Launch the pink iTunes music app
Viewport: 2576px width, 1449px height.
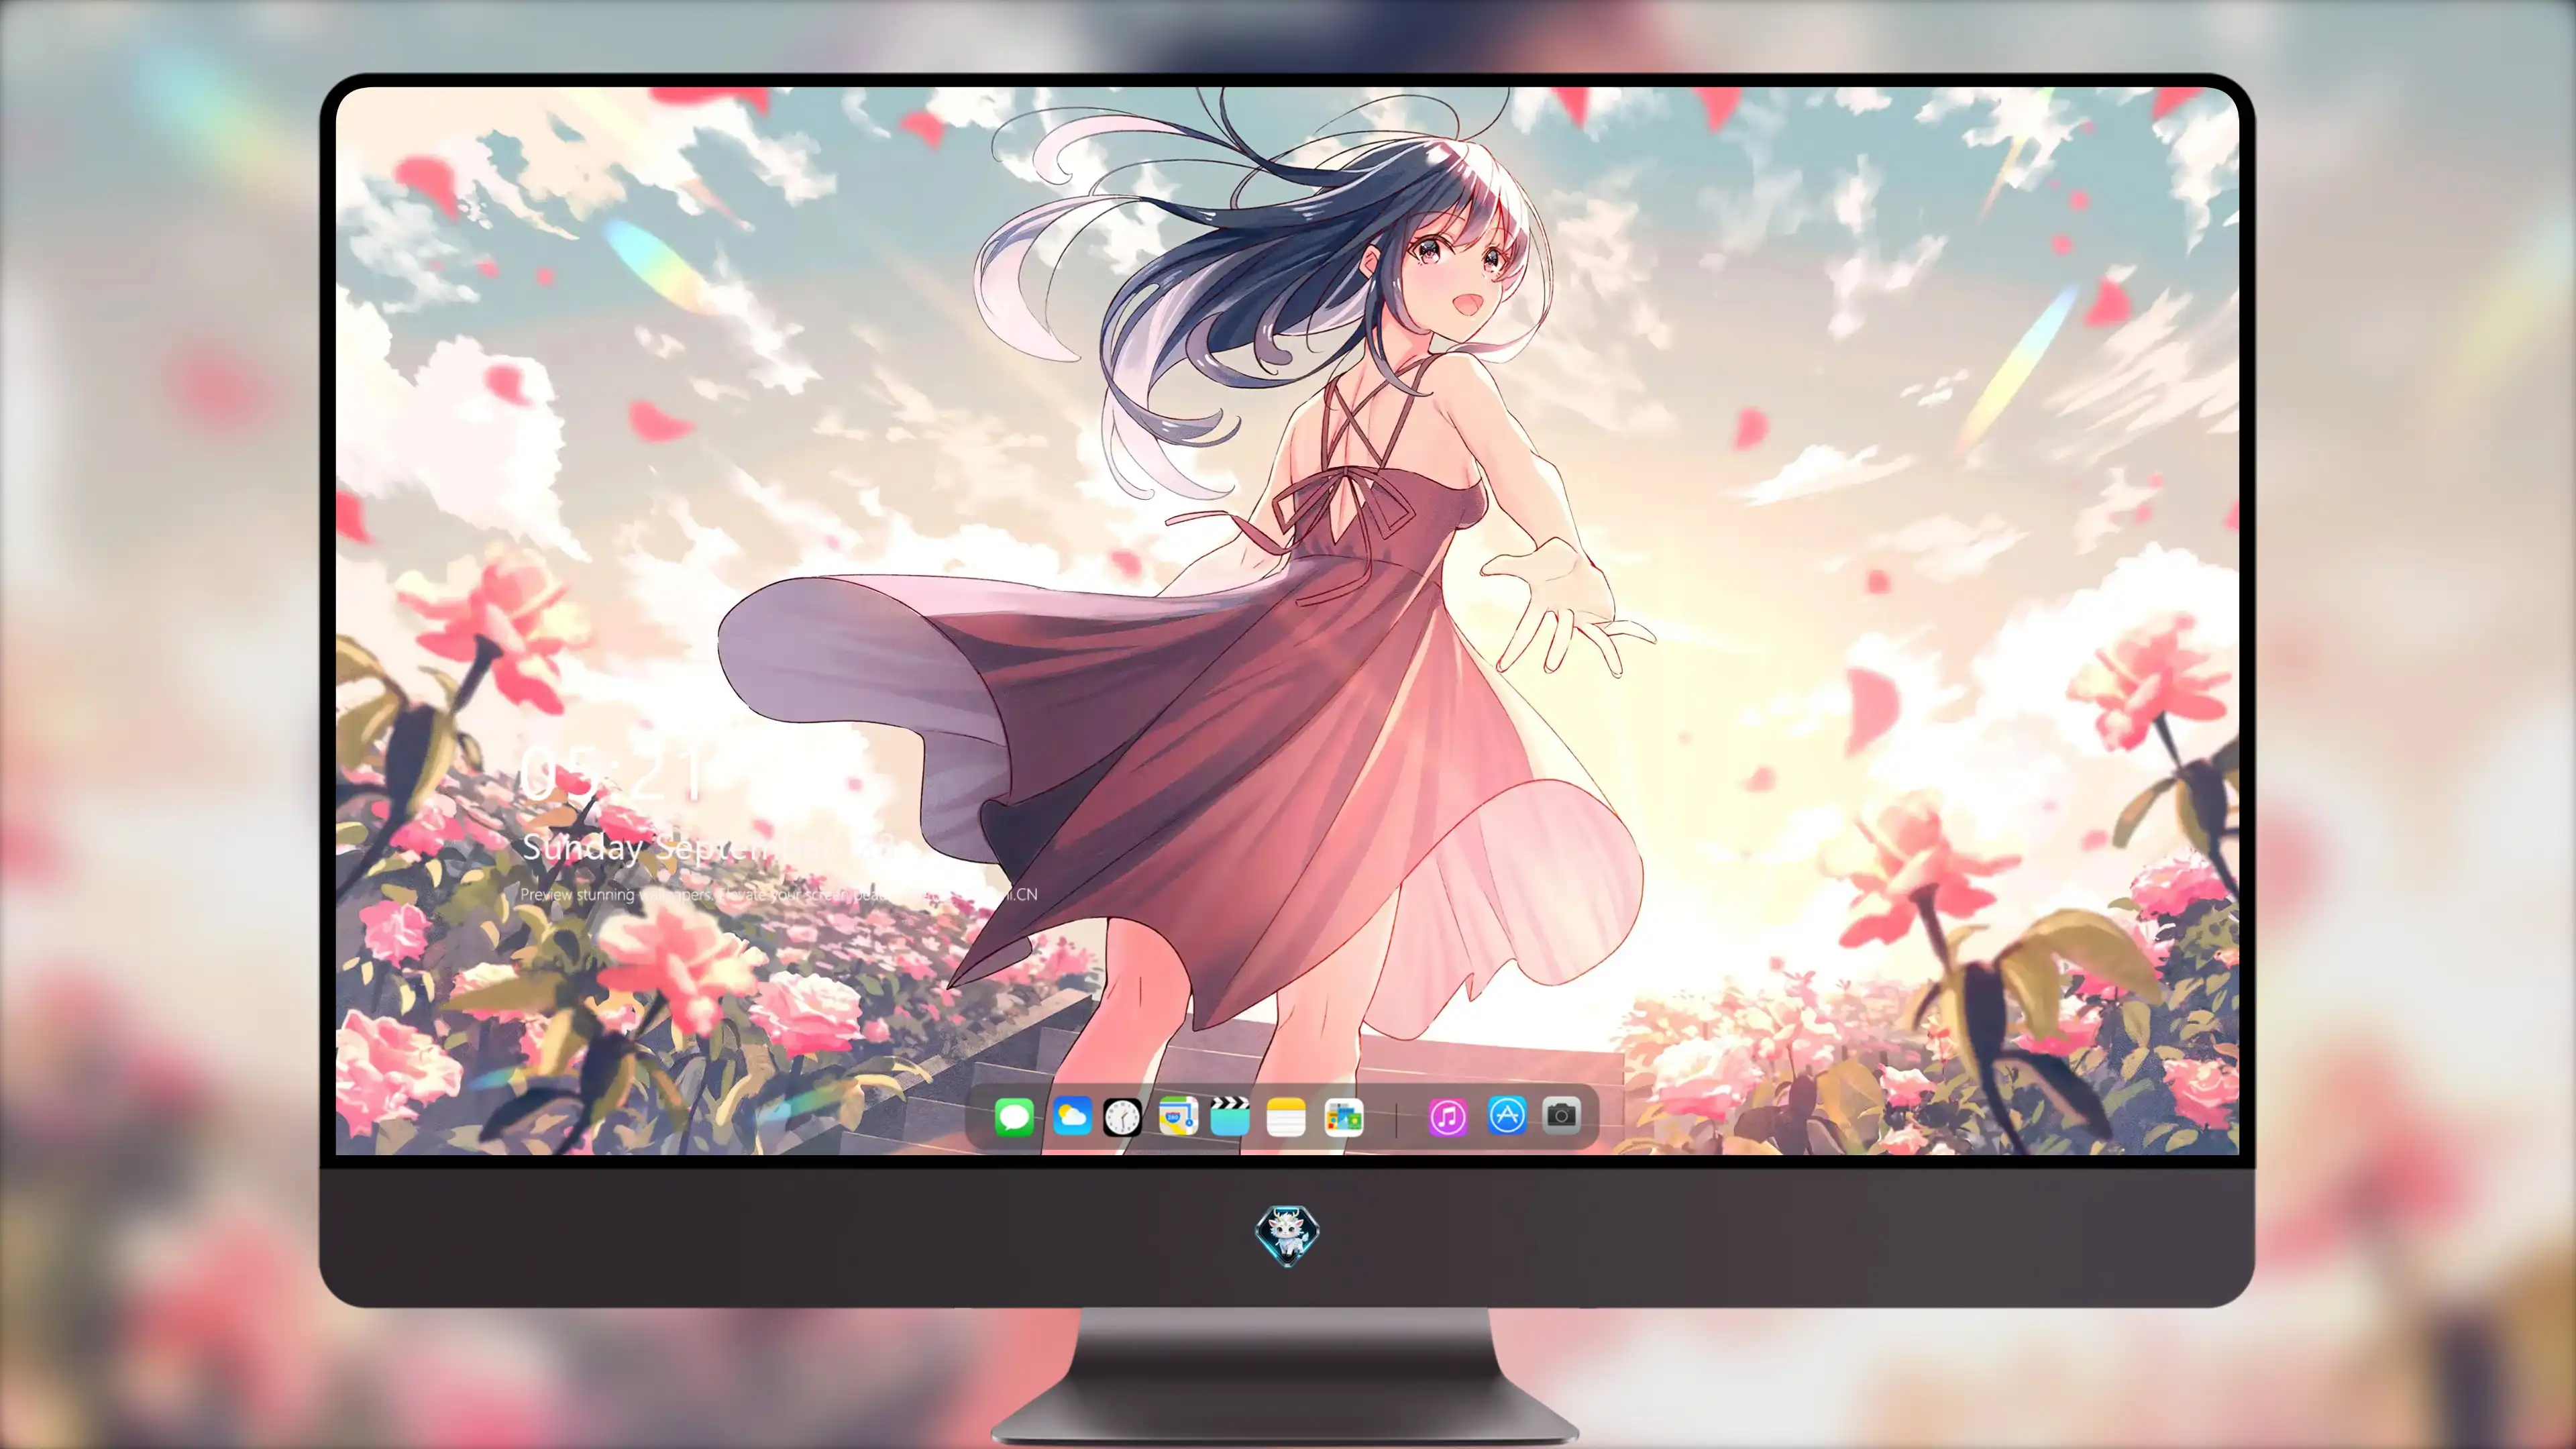[1448, 1117]
